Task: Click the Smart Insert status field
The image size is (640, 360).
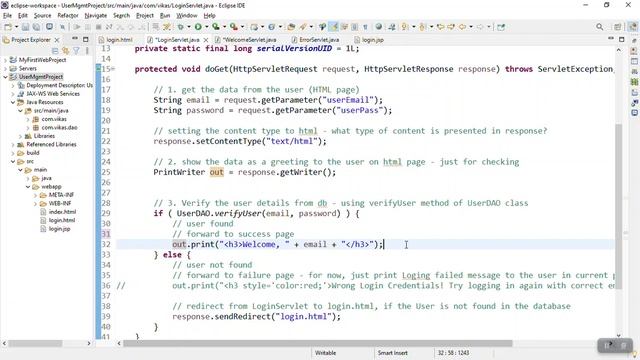Action: 393,353
